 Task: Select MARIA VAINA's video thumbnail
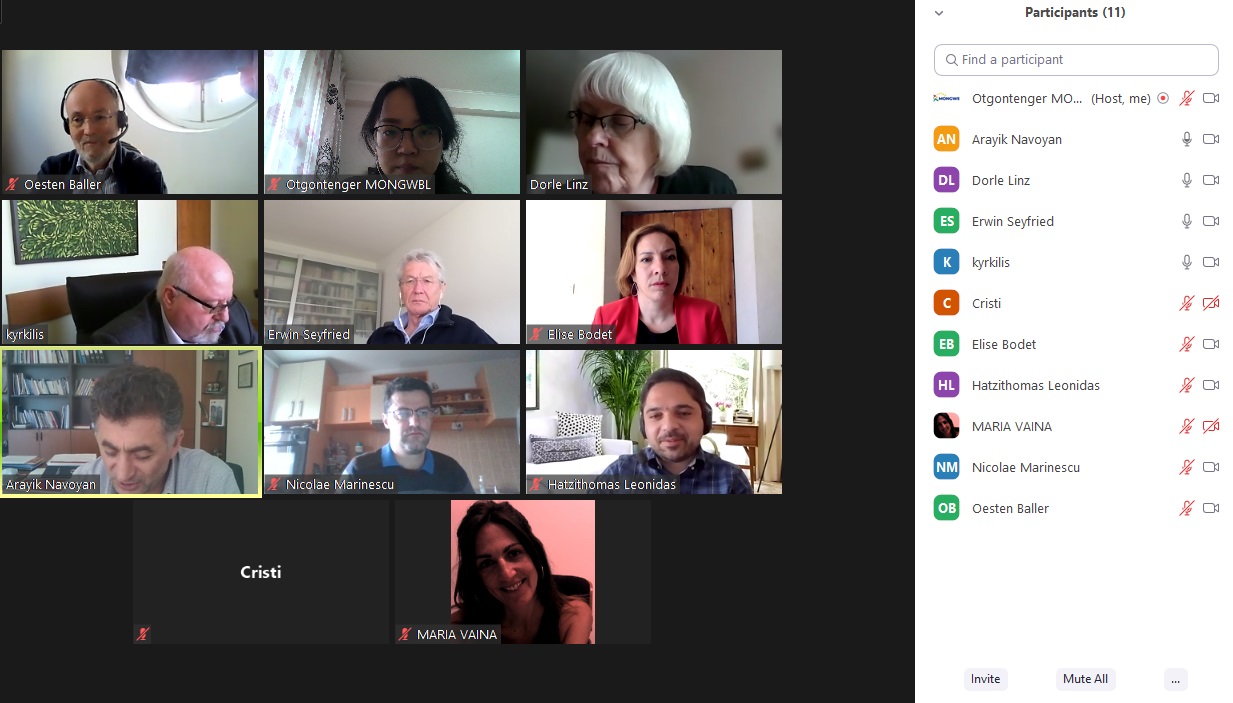(523, 572)
